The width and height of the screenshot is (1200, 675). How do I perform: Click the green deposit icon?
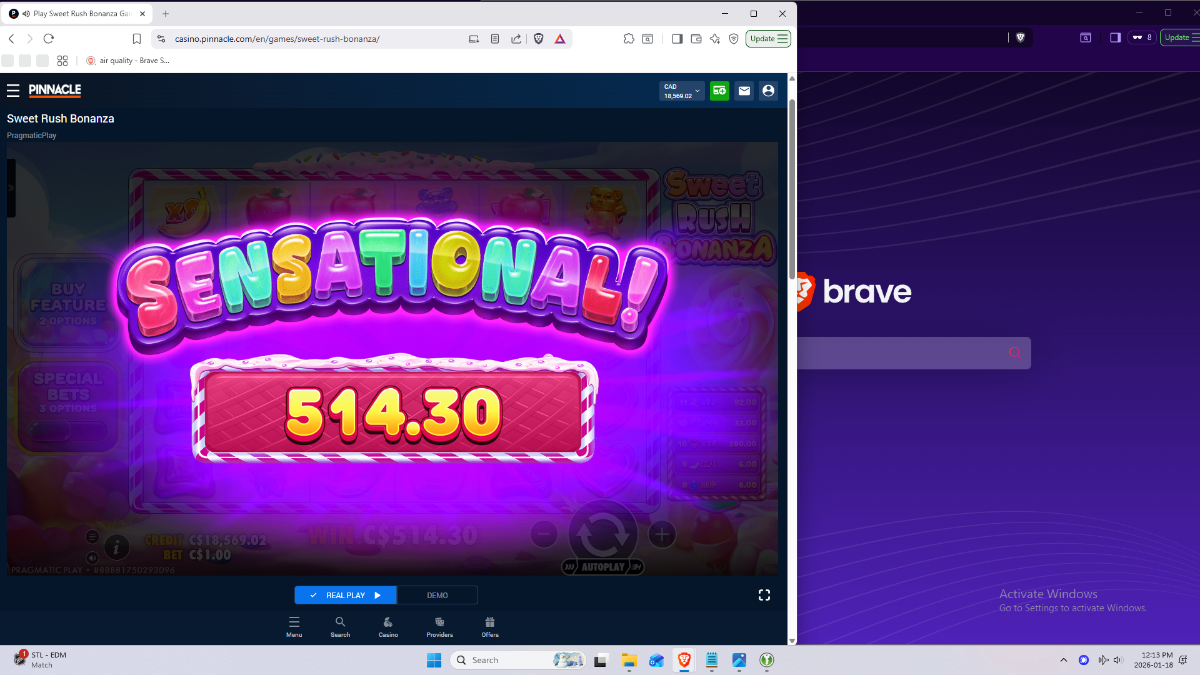[x=719, y=91]
